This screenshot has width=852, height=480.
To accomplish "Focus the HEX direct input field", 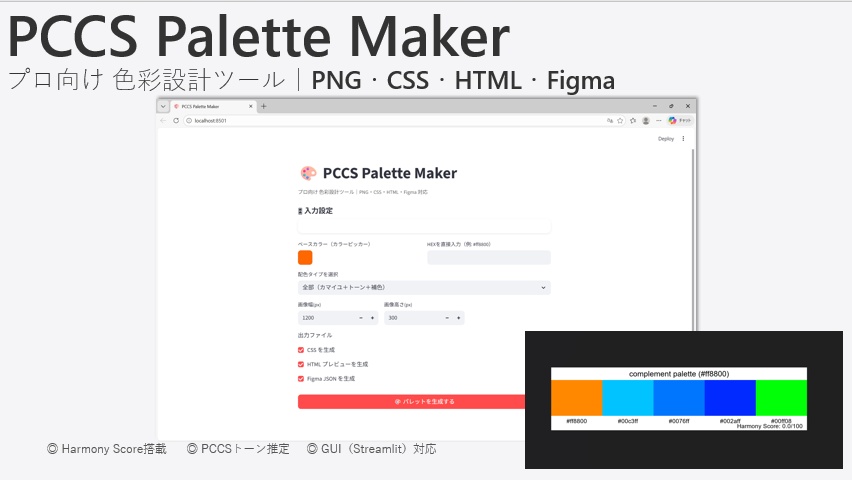I will (x=488, y=258).
